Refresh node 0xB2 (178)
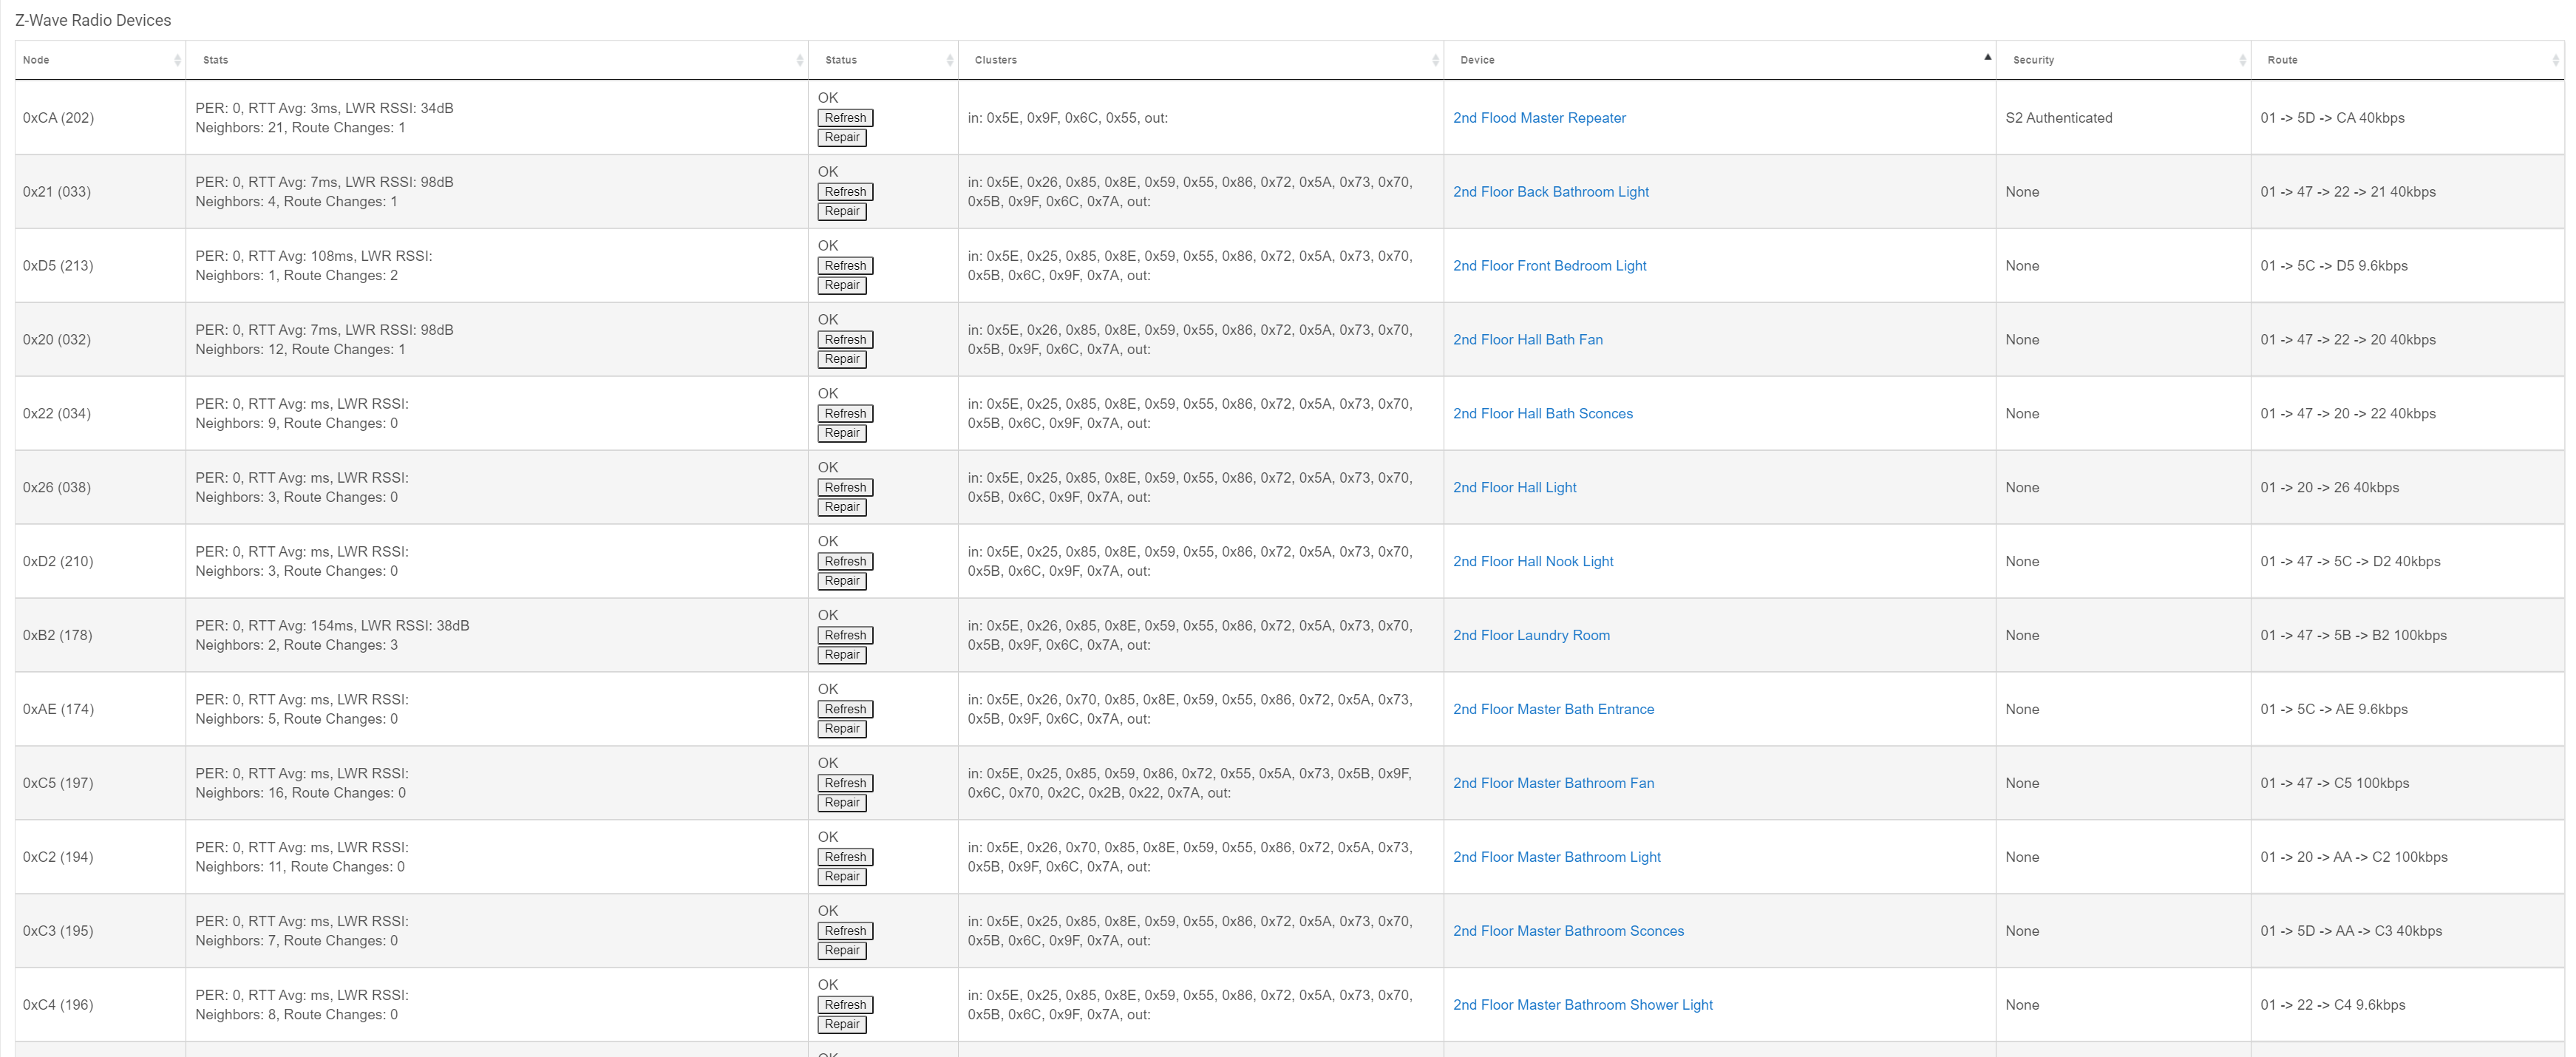This screenshot has width=2576, height=1057. coord(845,636)
